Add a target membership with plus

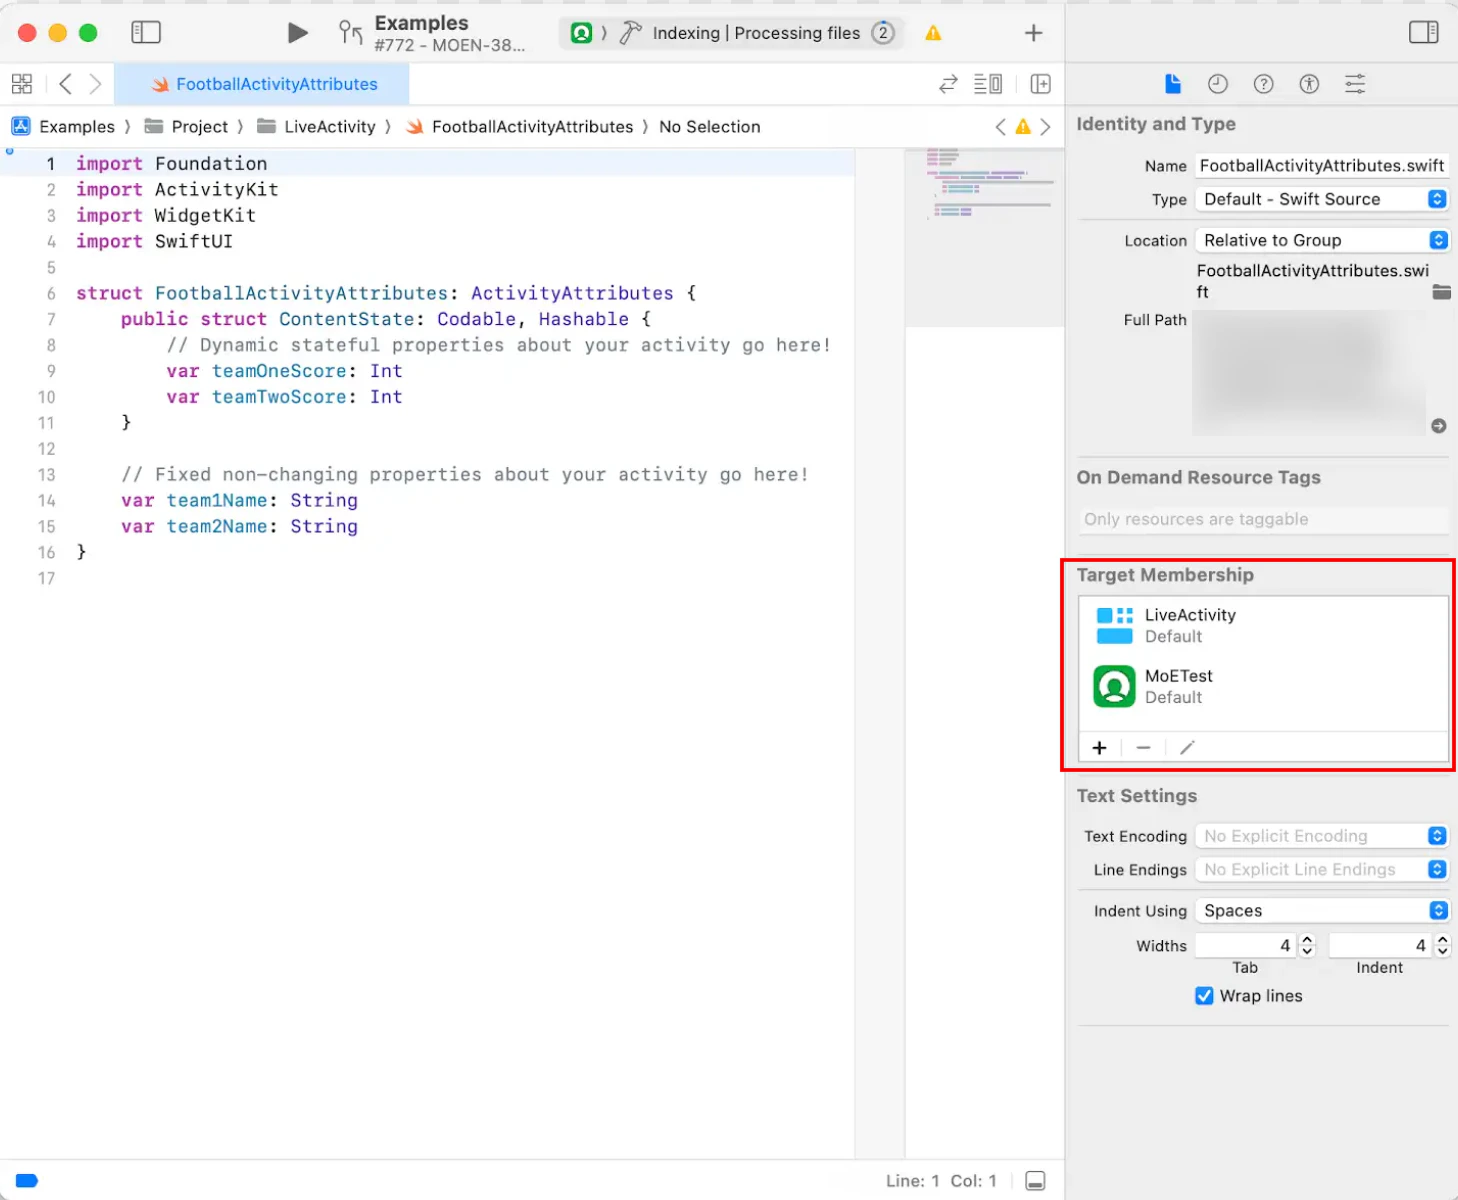1099,748
